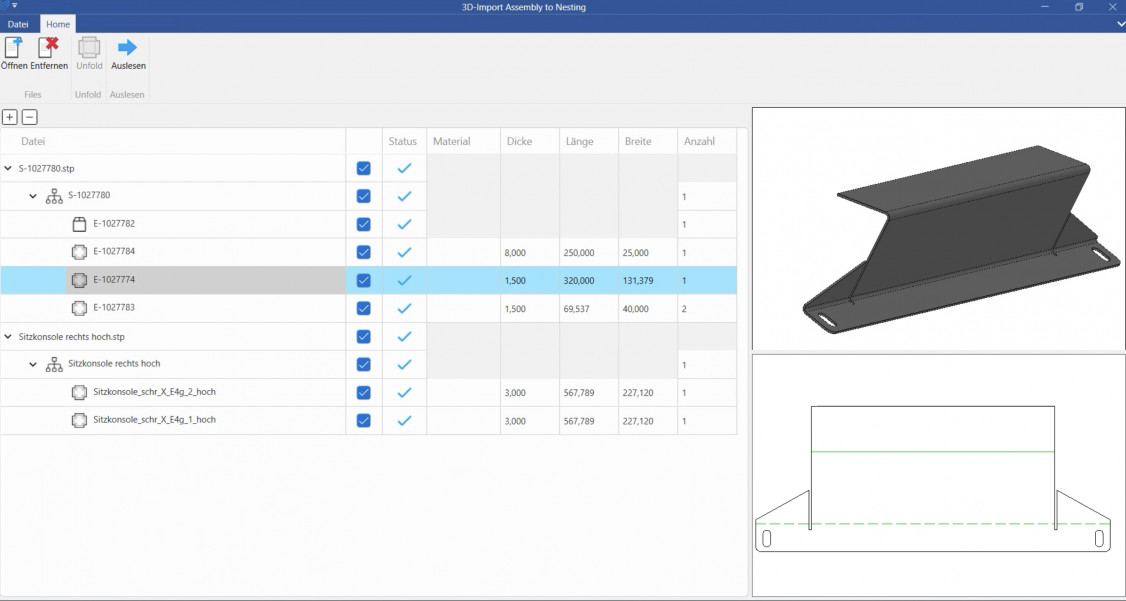Click the Material column header
This screenshot has width=1126, height=601.
(452, 142)
